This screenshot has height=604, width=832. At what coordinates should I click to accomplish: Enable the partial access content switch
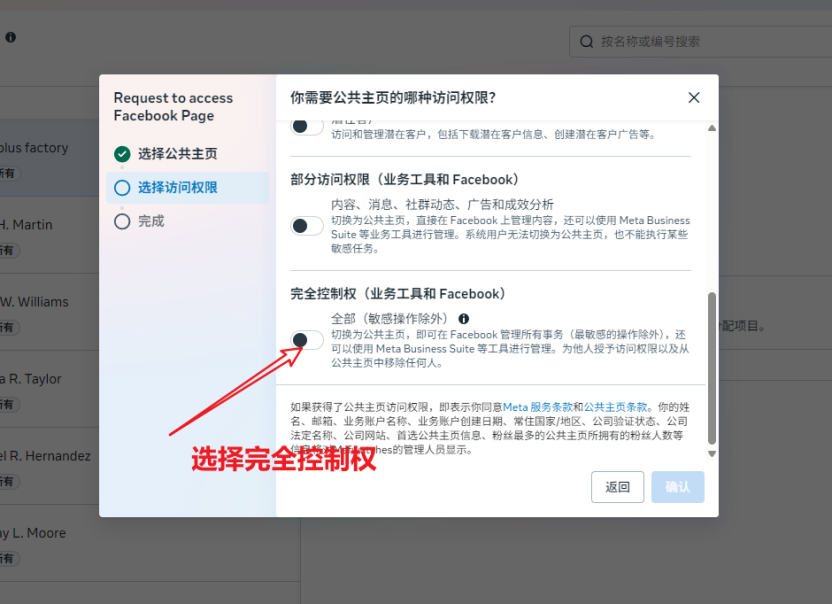tap(307, 226)
